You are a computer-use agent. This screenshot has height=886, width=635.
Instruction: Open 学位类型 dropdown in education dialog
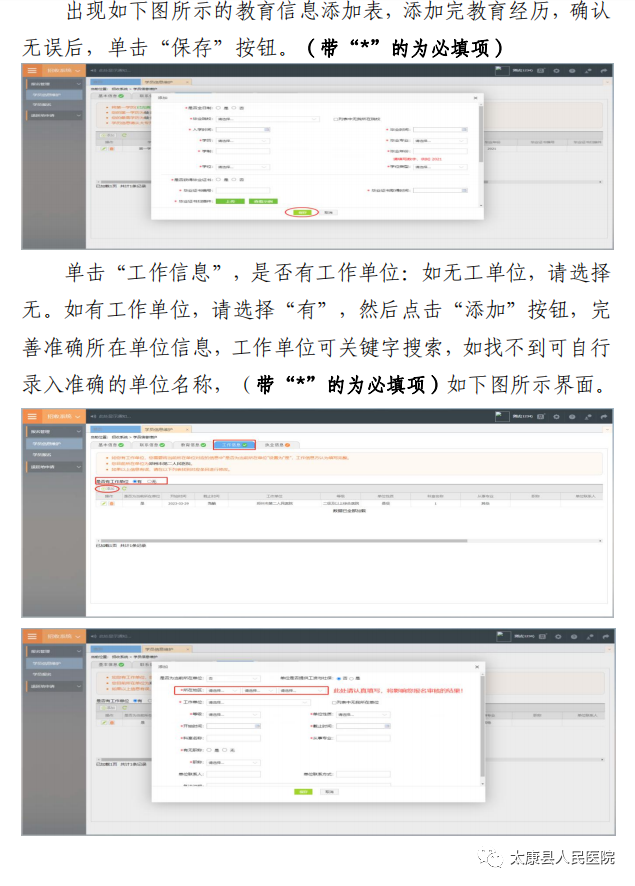point(440,167)
